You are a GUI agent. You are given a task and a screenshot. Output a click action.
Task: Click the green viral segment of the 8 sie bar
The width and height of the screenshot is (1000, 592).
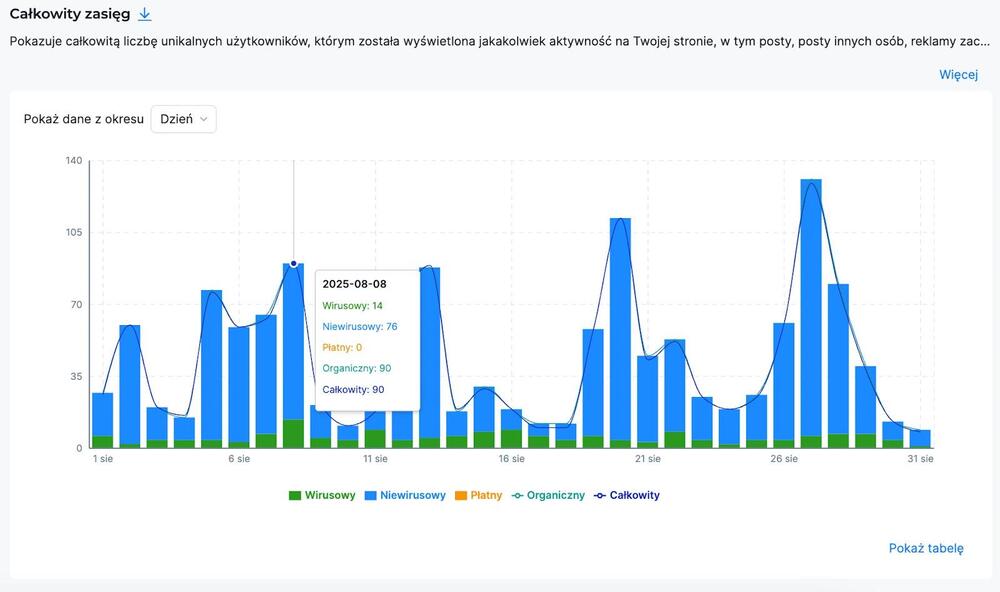pos(293,434)
